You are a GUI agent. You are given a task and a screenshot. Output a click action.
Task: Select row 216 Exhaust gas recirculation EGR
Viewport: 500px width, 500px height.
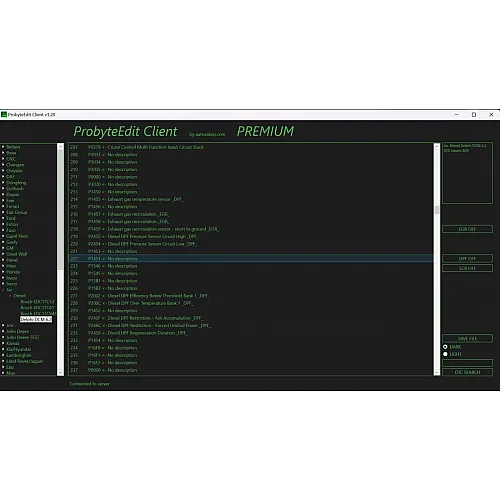click(251, 214)
